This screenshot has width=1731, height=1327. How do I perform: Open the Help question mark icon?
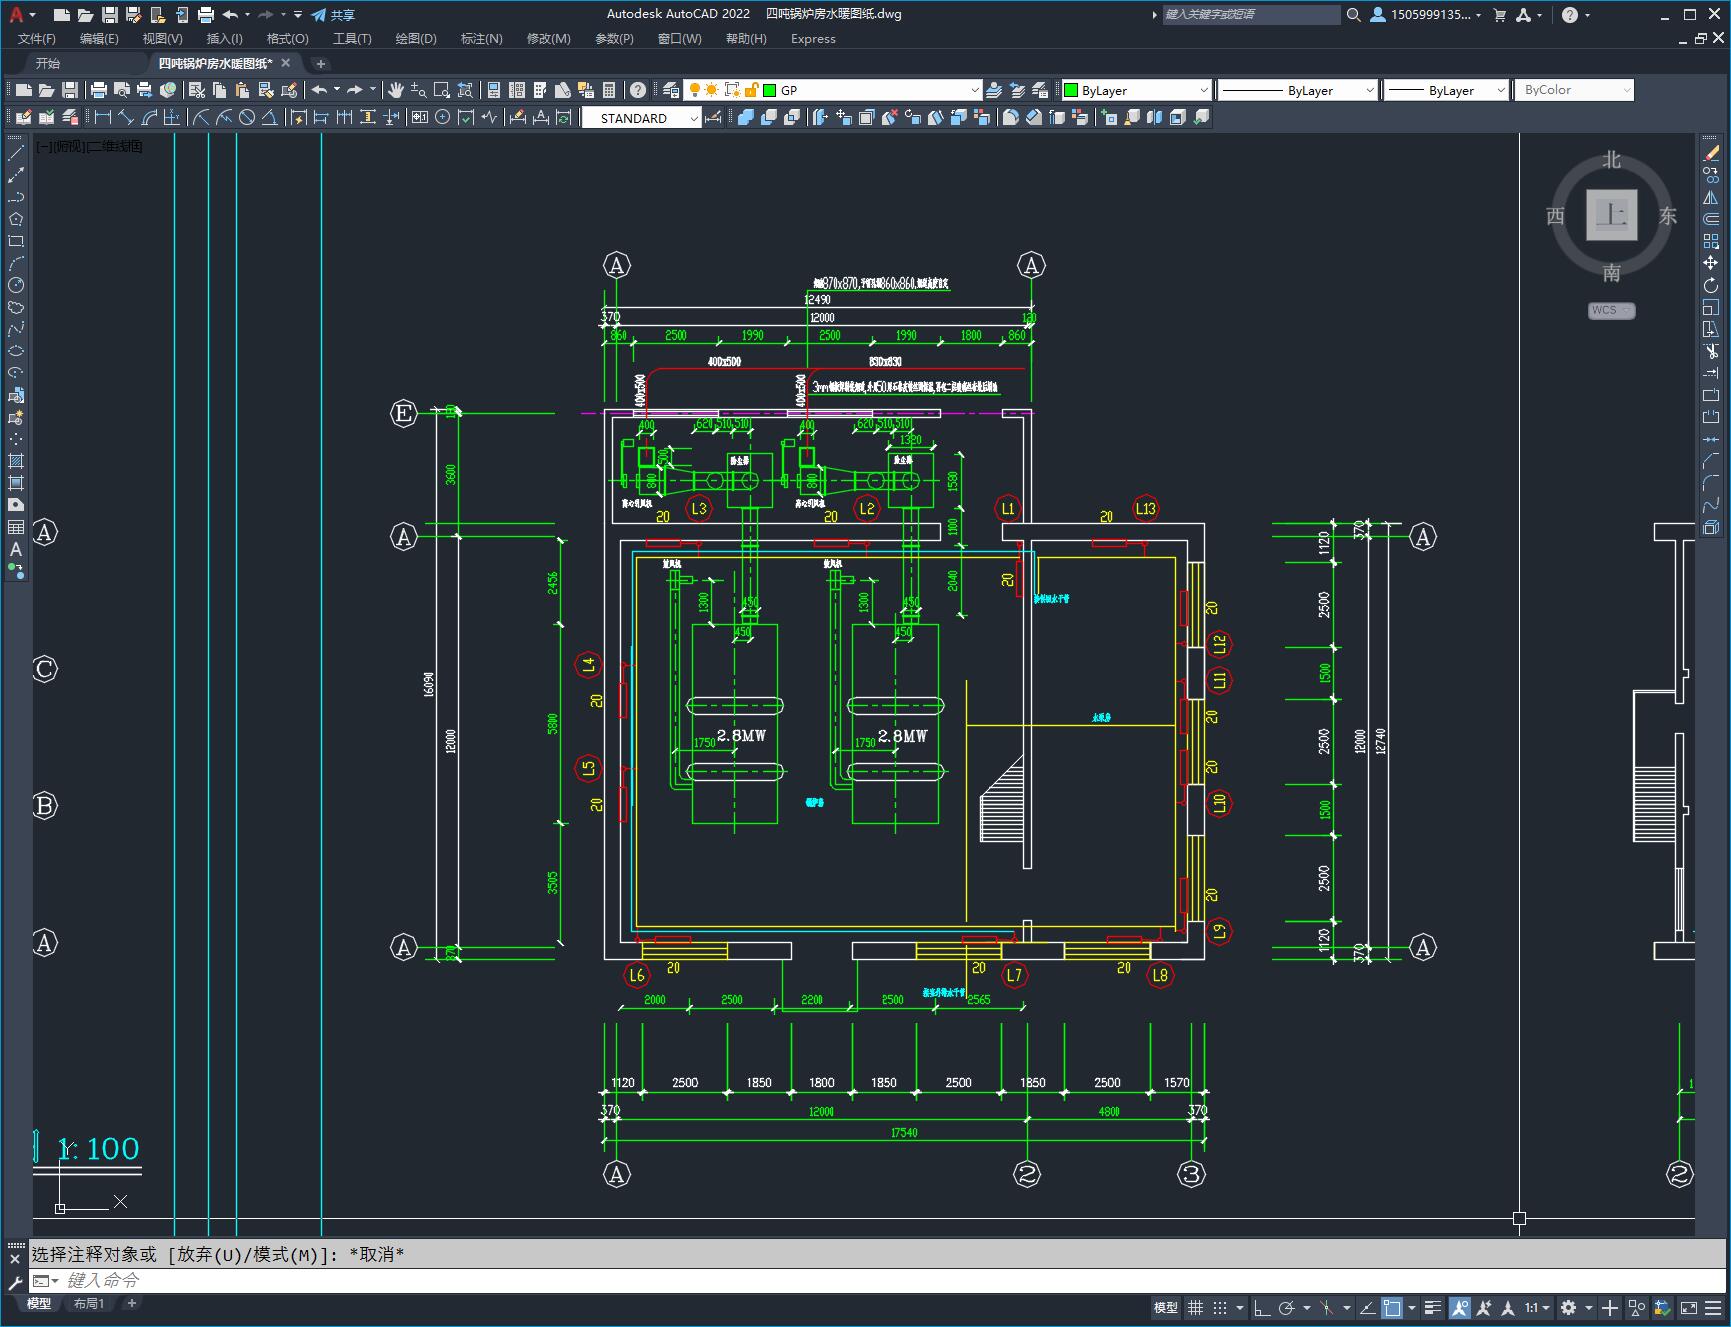coord(638,90)
